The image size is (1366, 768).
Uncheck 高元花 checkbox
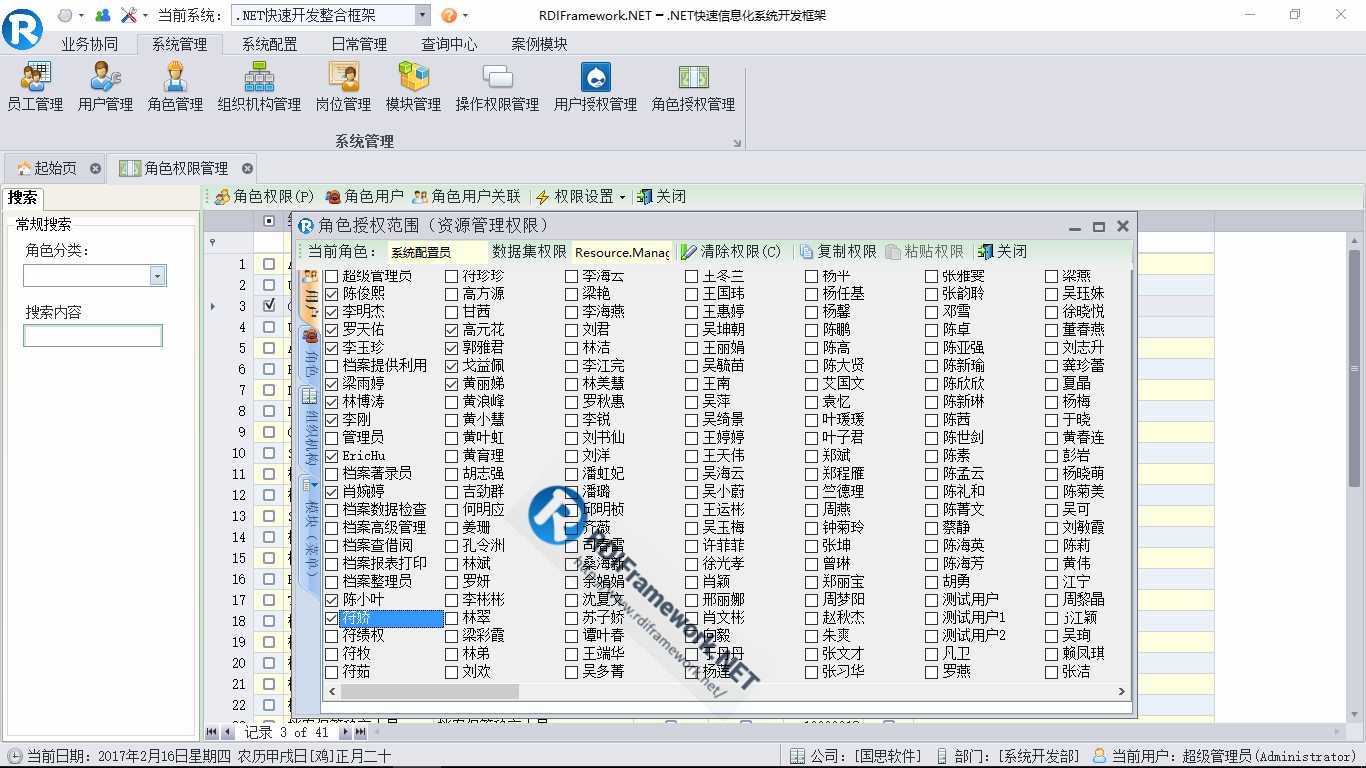(x=452, y=330)
